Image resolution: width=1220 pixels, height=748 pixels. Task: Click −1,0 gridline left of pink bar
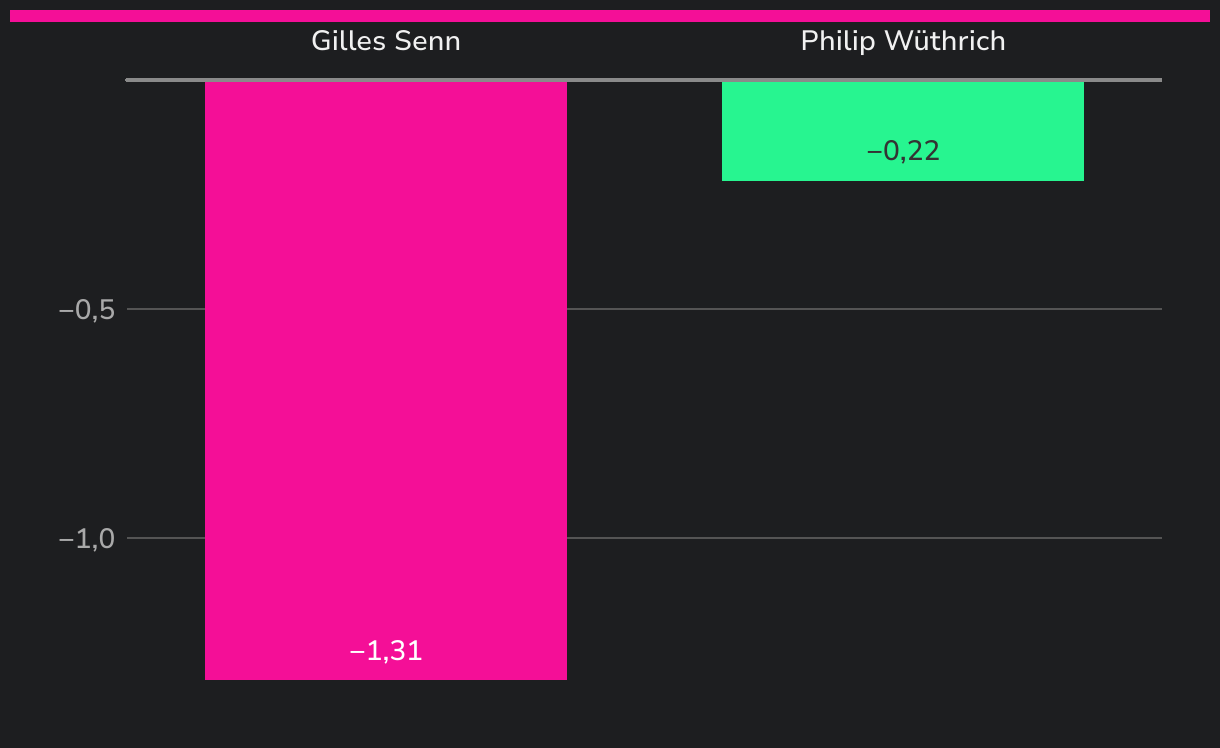click(165, 538)
